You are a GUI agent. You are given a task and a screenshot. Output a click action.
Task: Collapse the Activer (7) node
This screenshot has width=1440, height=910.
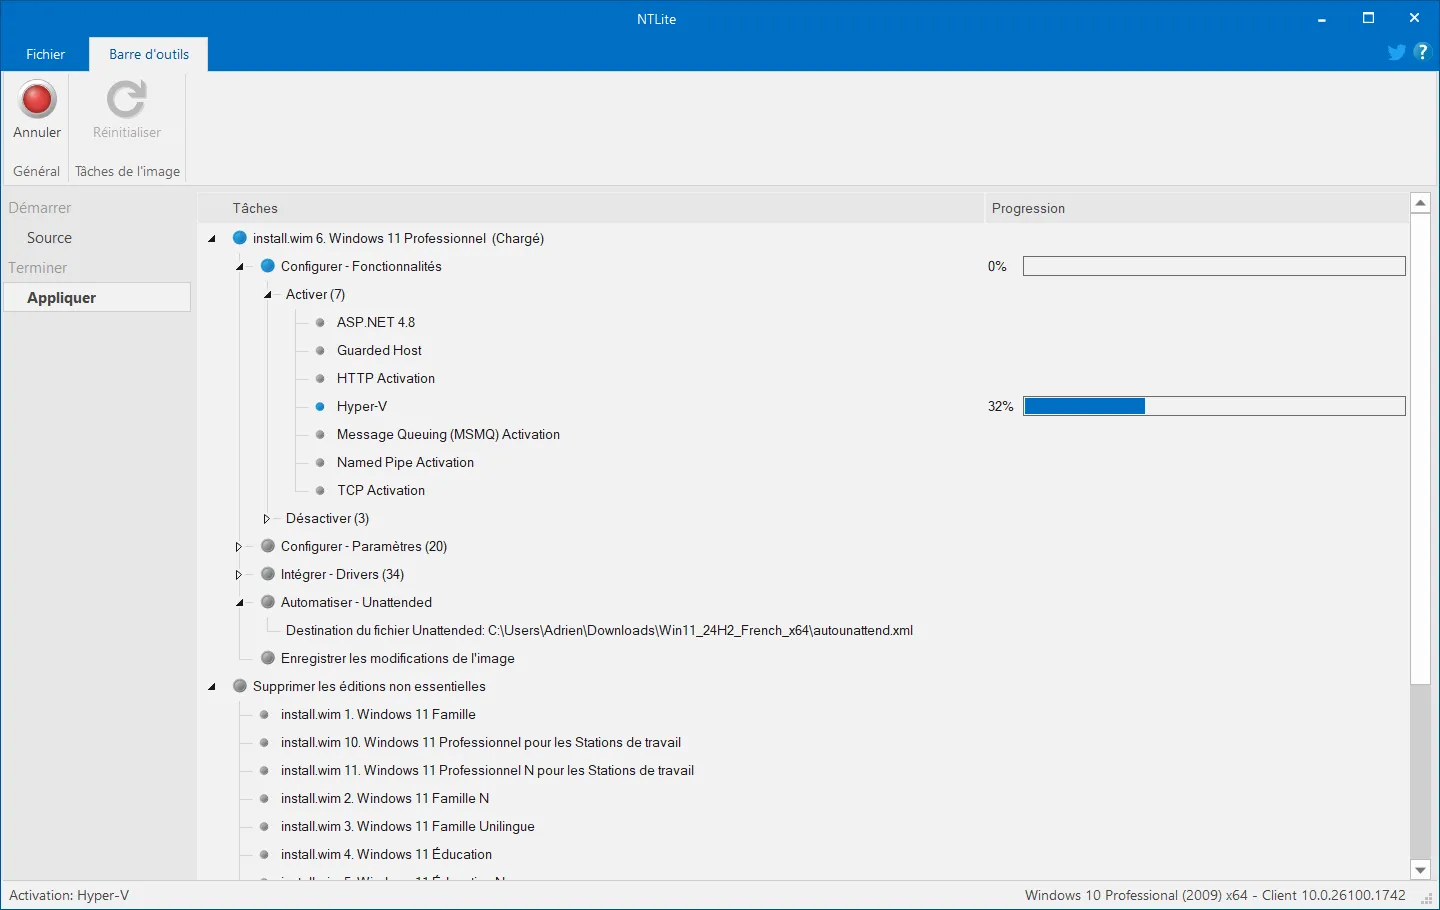click(268, 295)
